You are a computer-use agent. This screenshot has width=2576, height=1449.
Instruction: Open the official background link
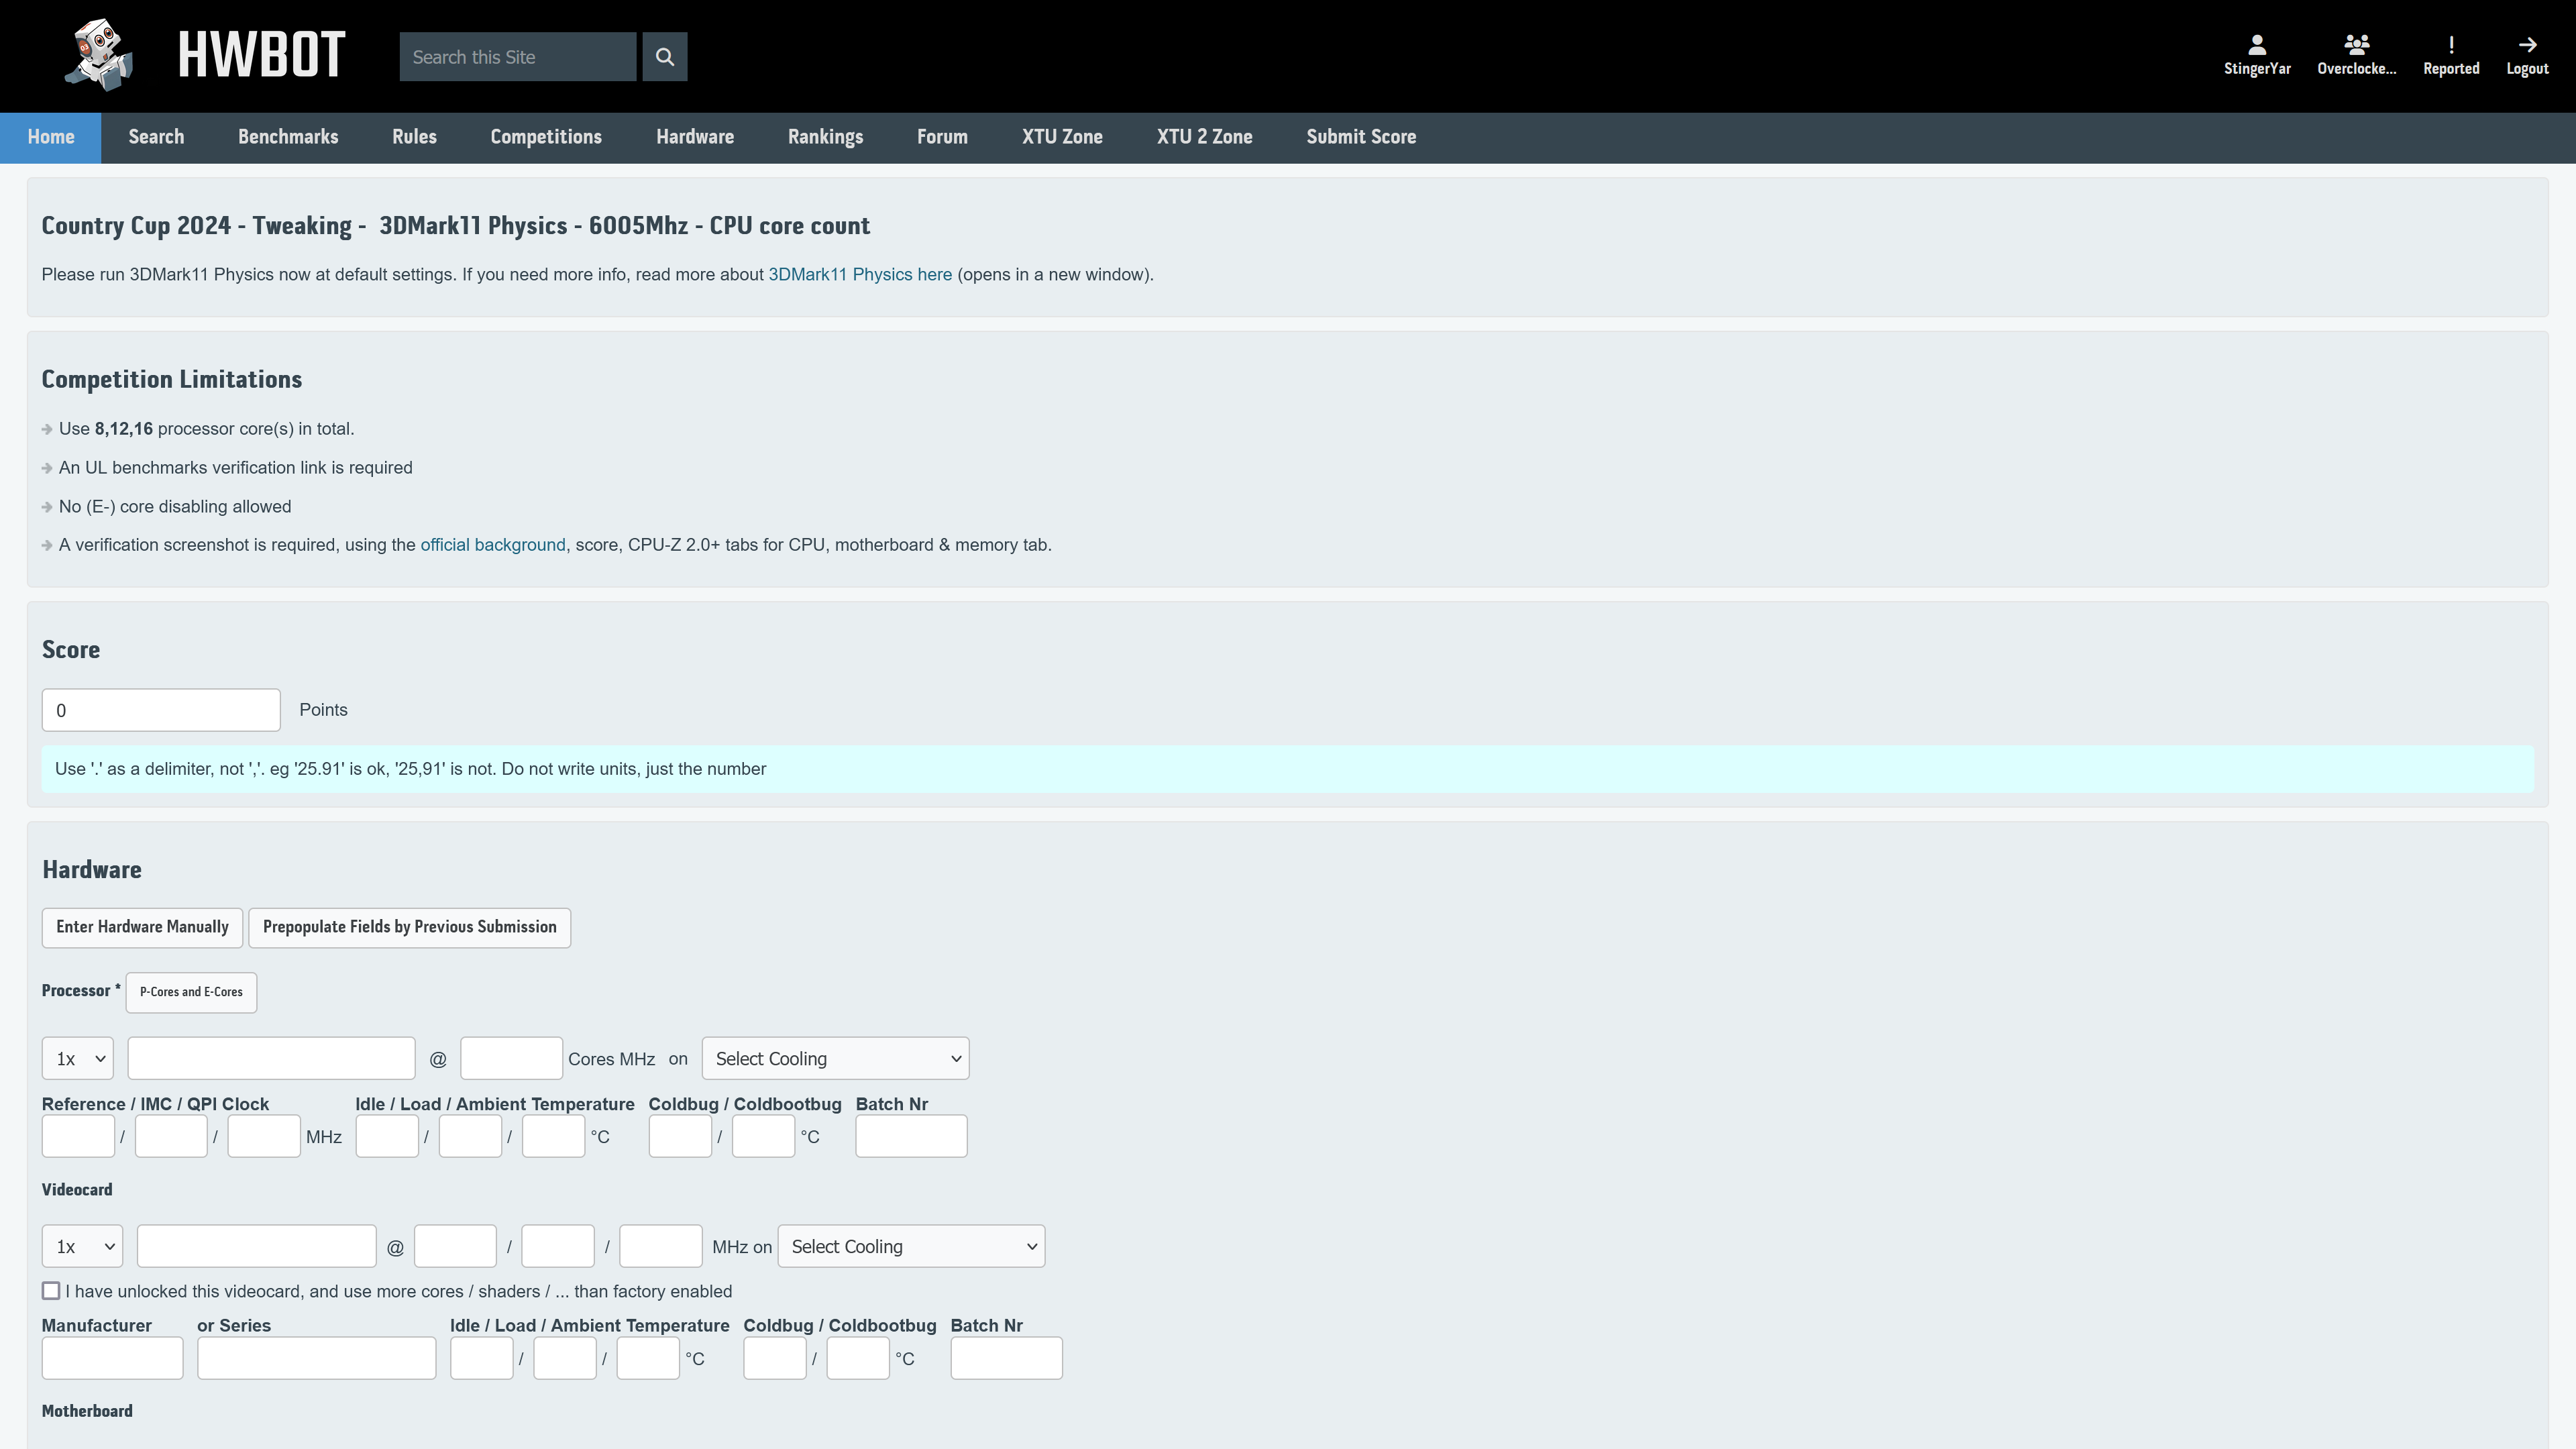(x=492, y=545)
